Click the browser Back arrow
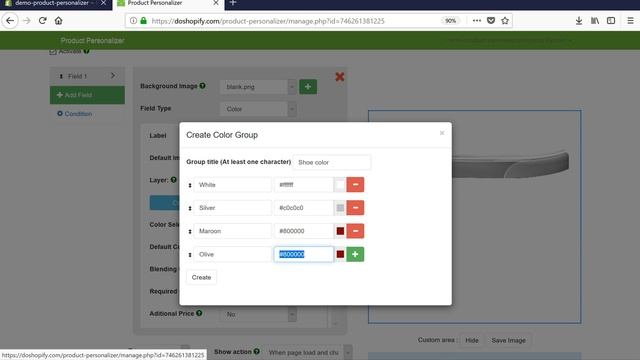The width and height of the screenshot is (640, 360). [10, 20]
